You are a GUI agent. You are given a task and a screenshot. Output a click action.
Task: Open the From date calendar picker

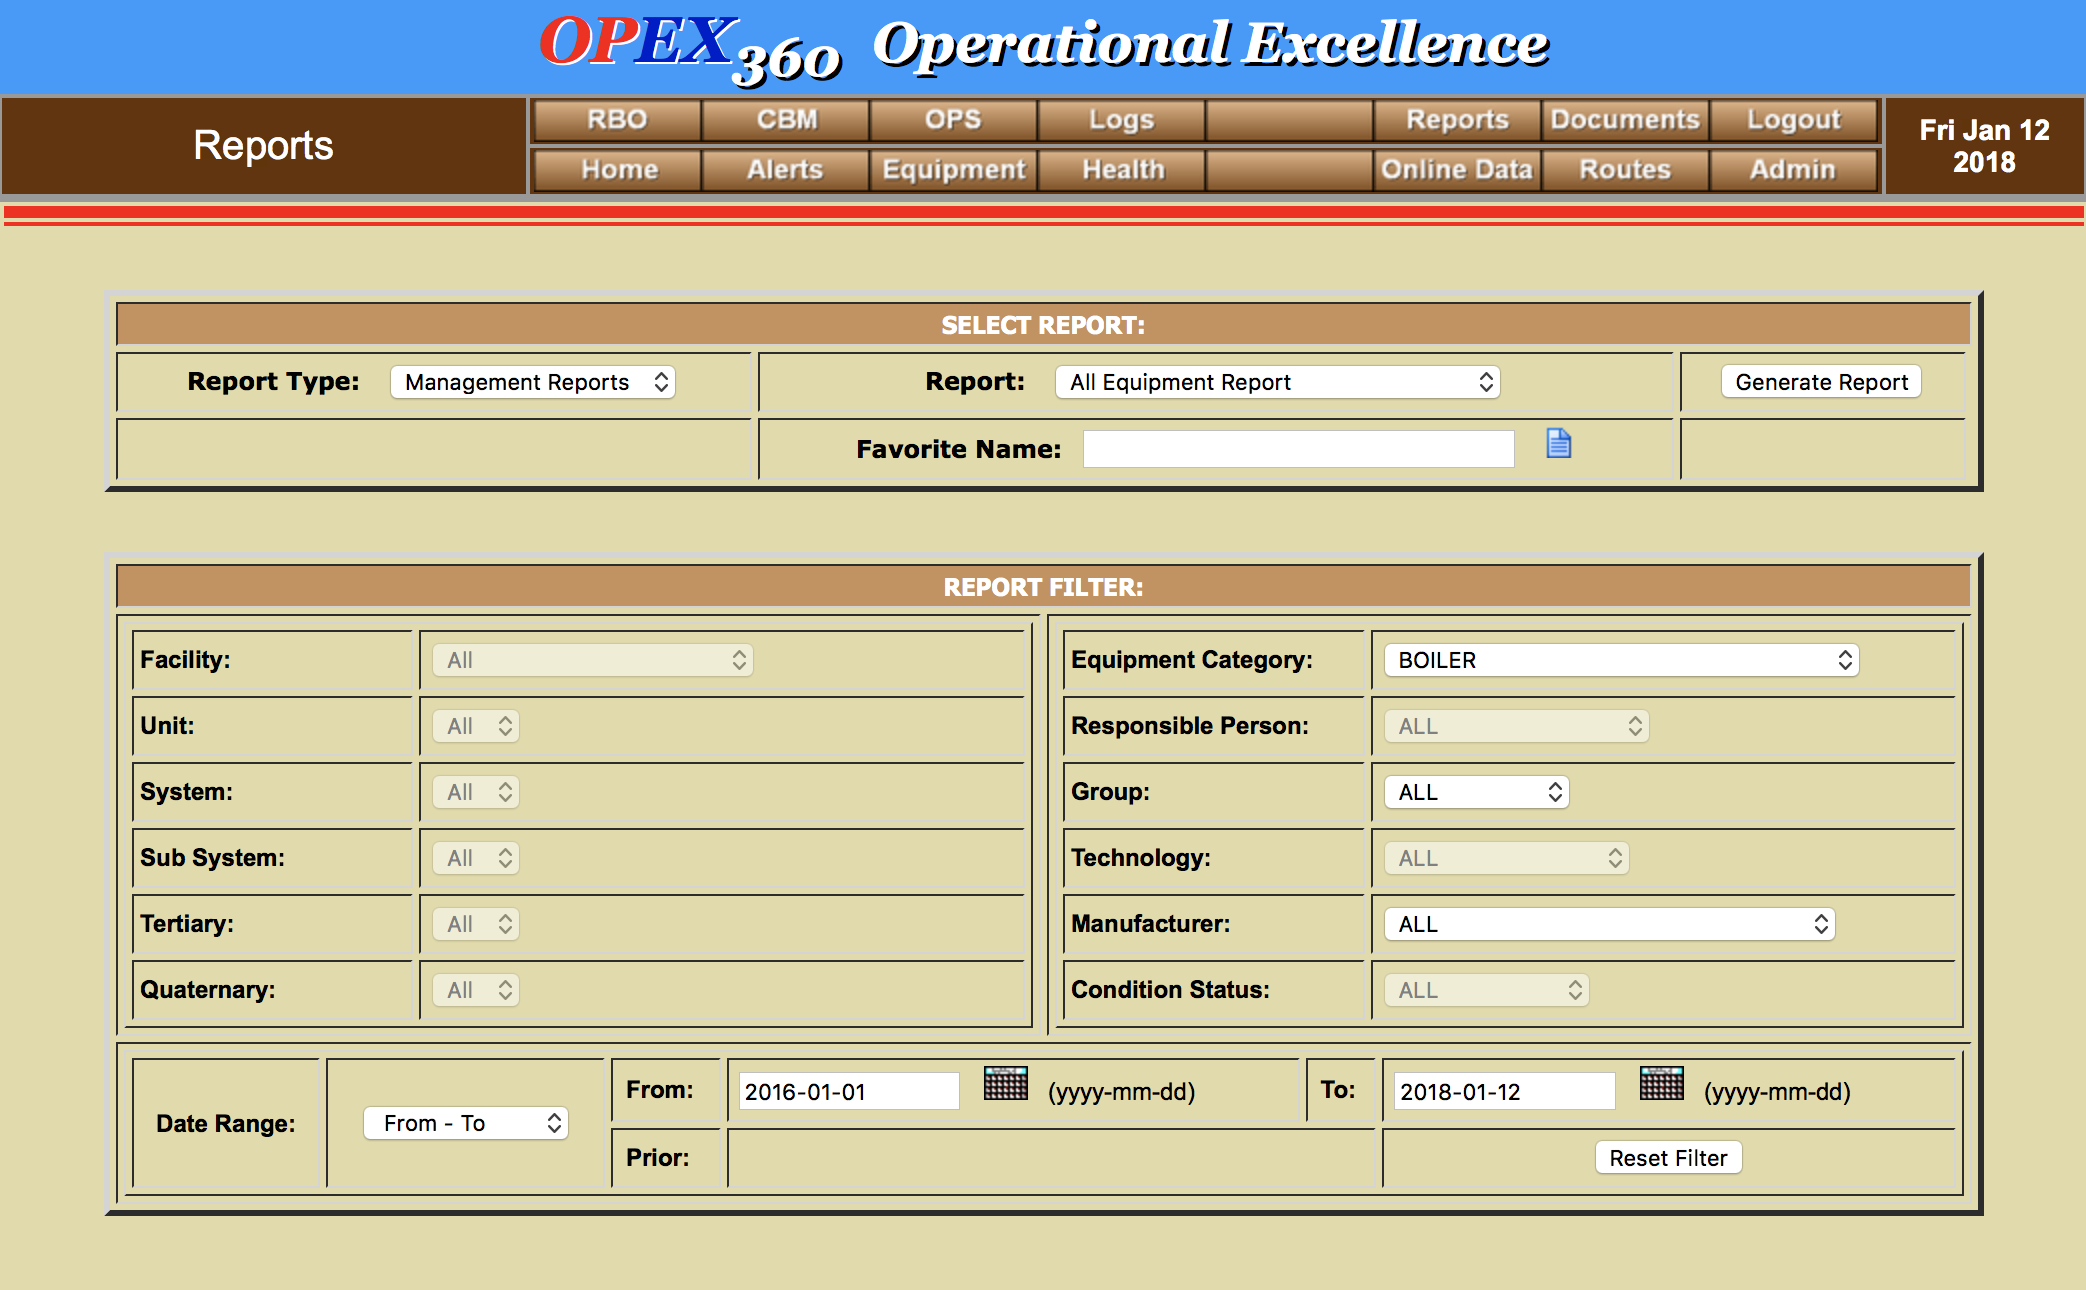(x=1005, y=1083)
